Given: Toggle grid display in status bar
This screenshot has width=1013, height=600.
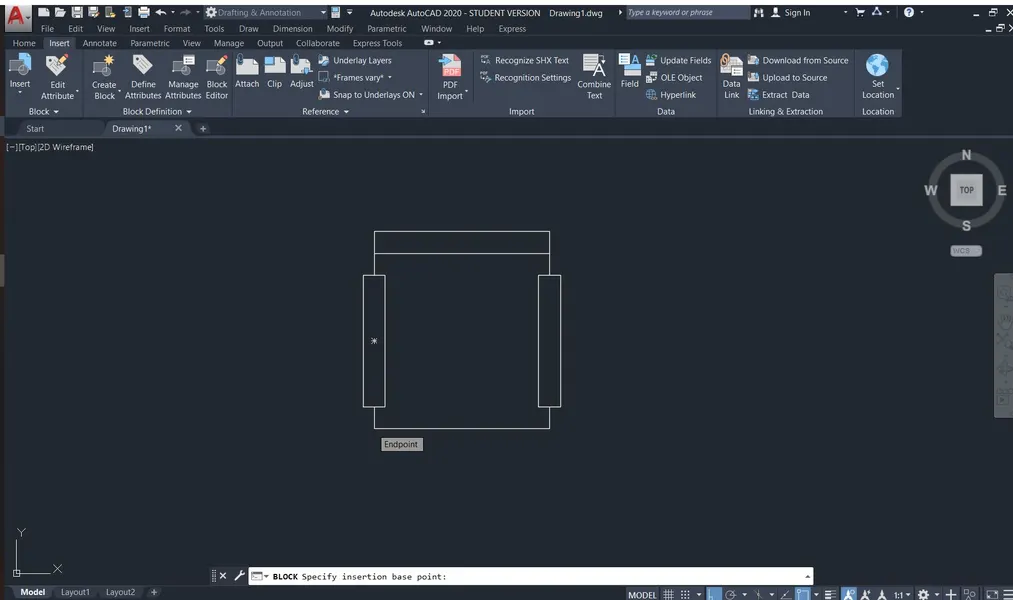Looking at the screenshot, I should pos(667,592).
